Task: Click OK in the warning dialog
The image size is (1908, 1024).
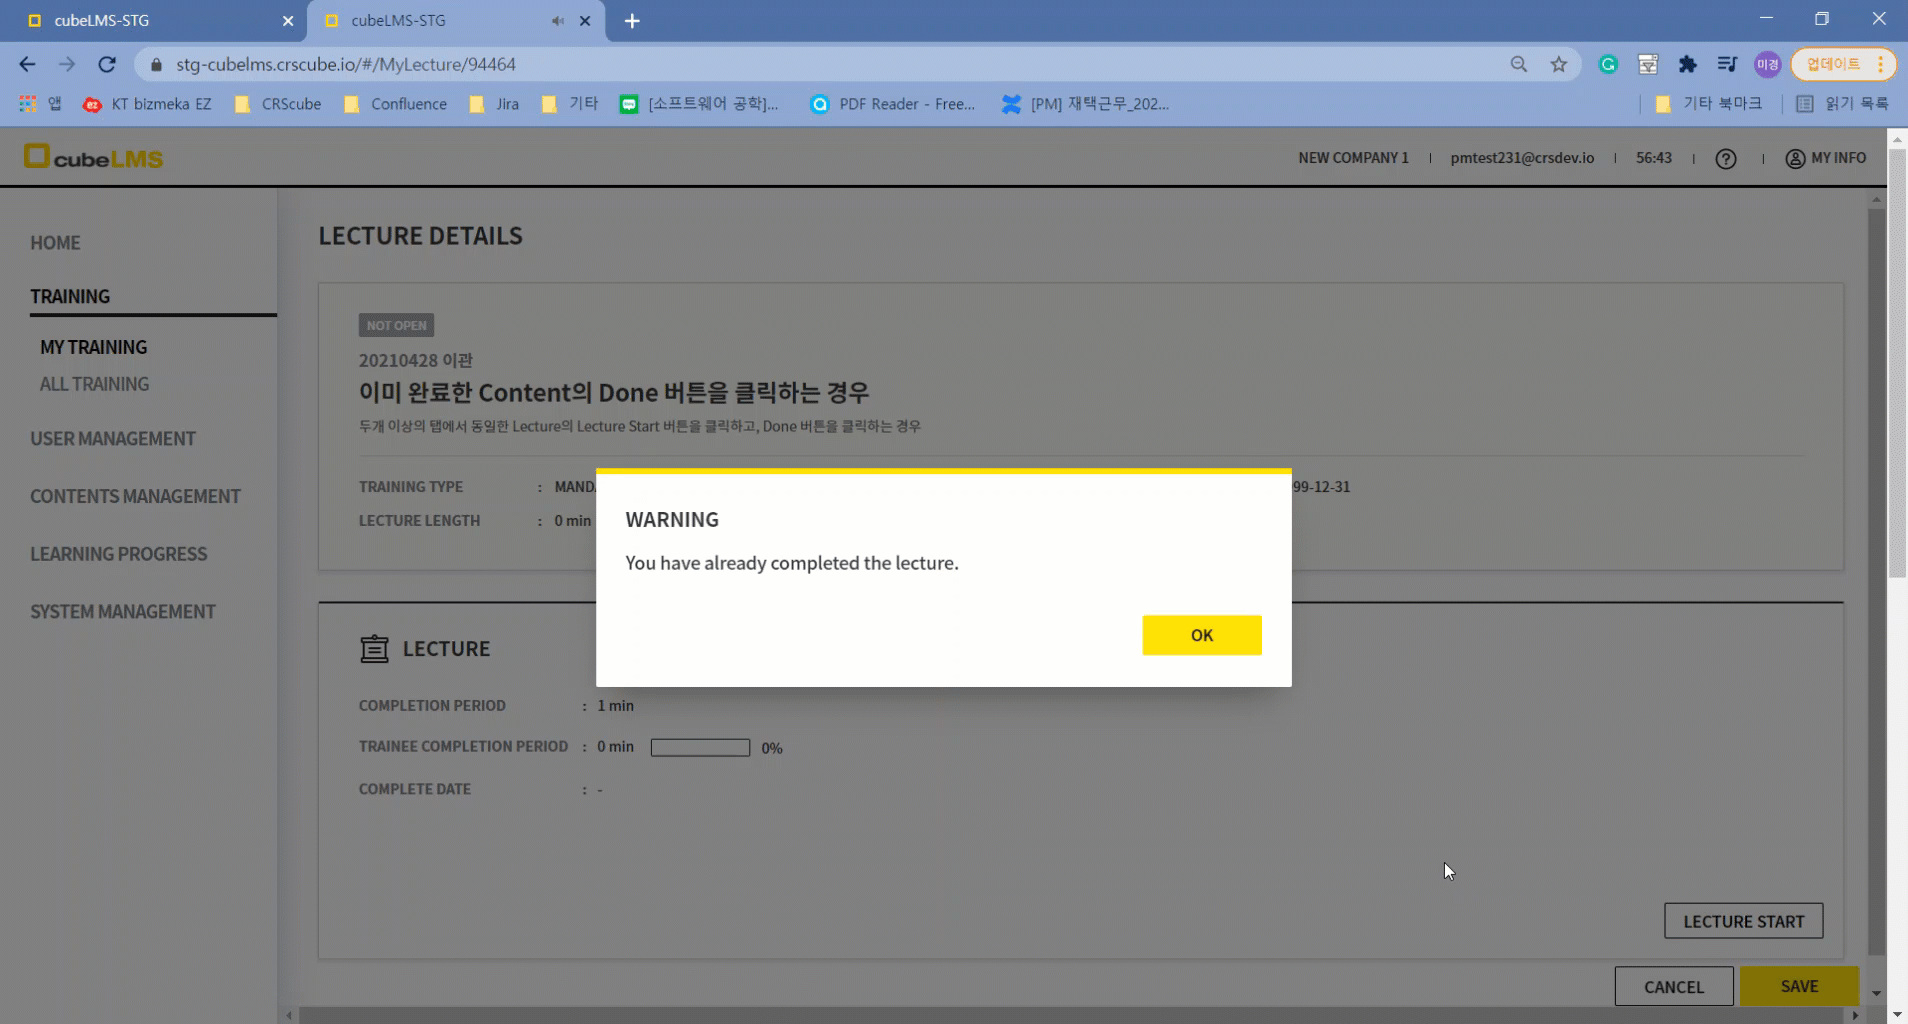Action: (x=1201, y=635)
